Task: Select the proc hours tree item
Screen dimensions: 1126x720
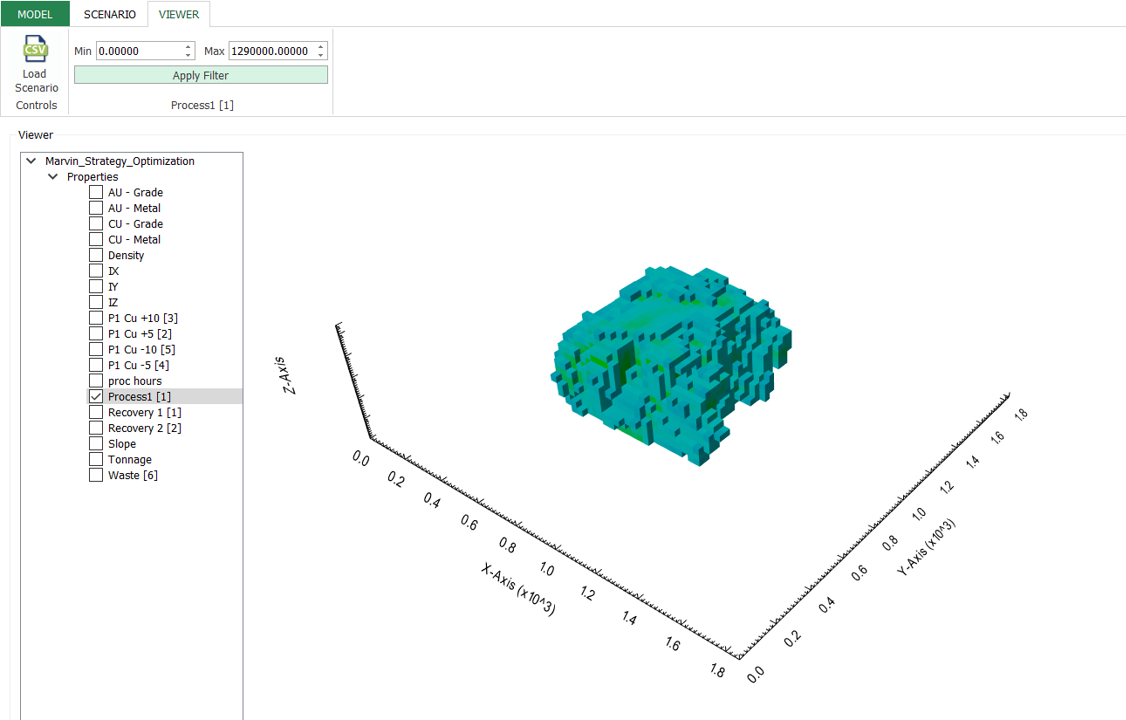Action: point(134,381)
